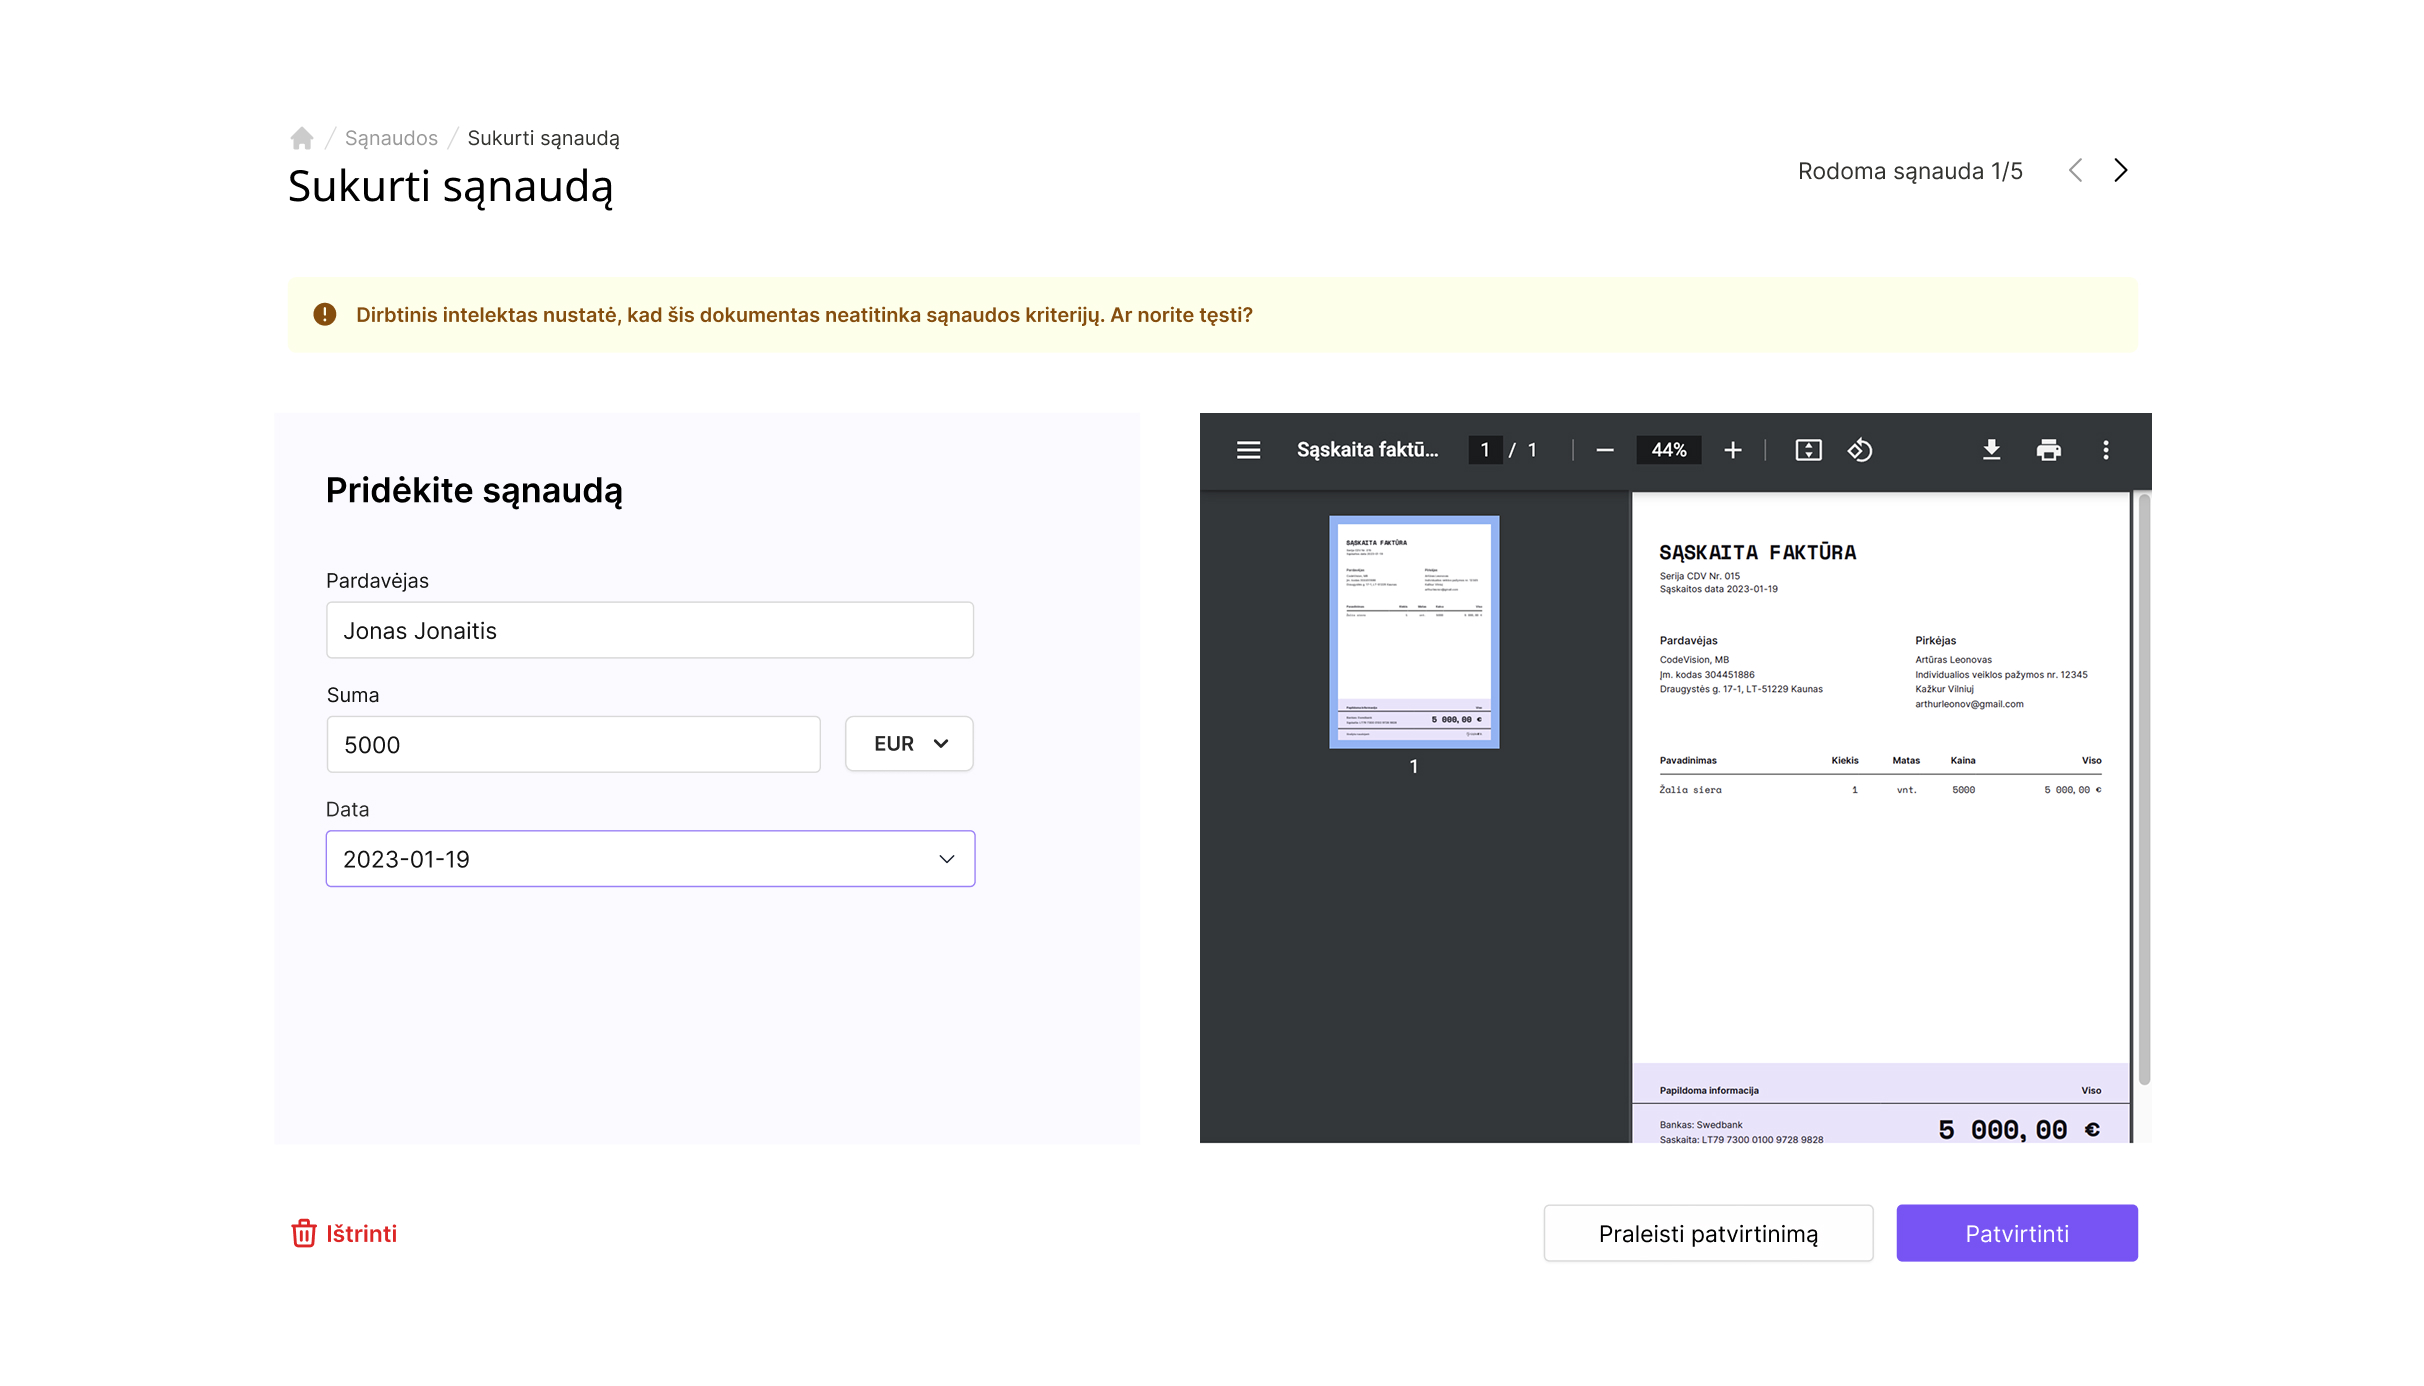This screenshot has width=2424, height=1386.
Task: Click the Sąskaita faktū... document title
Action: pyautogui.click(x=1367, y=450)
